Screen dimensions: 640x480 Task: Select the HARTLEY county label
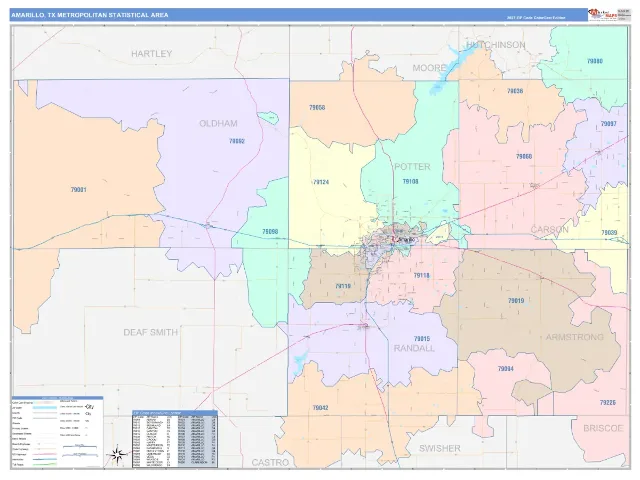151,53
